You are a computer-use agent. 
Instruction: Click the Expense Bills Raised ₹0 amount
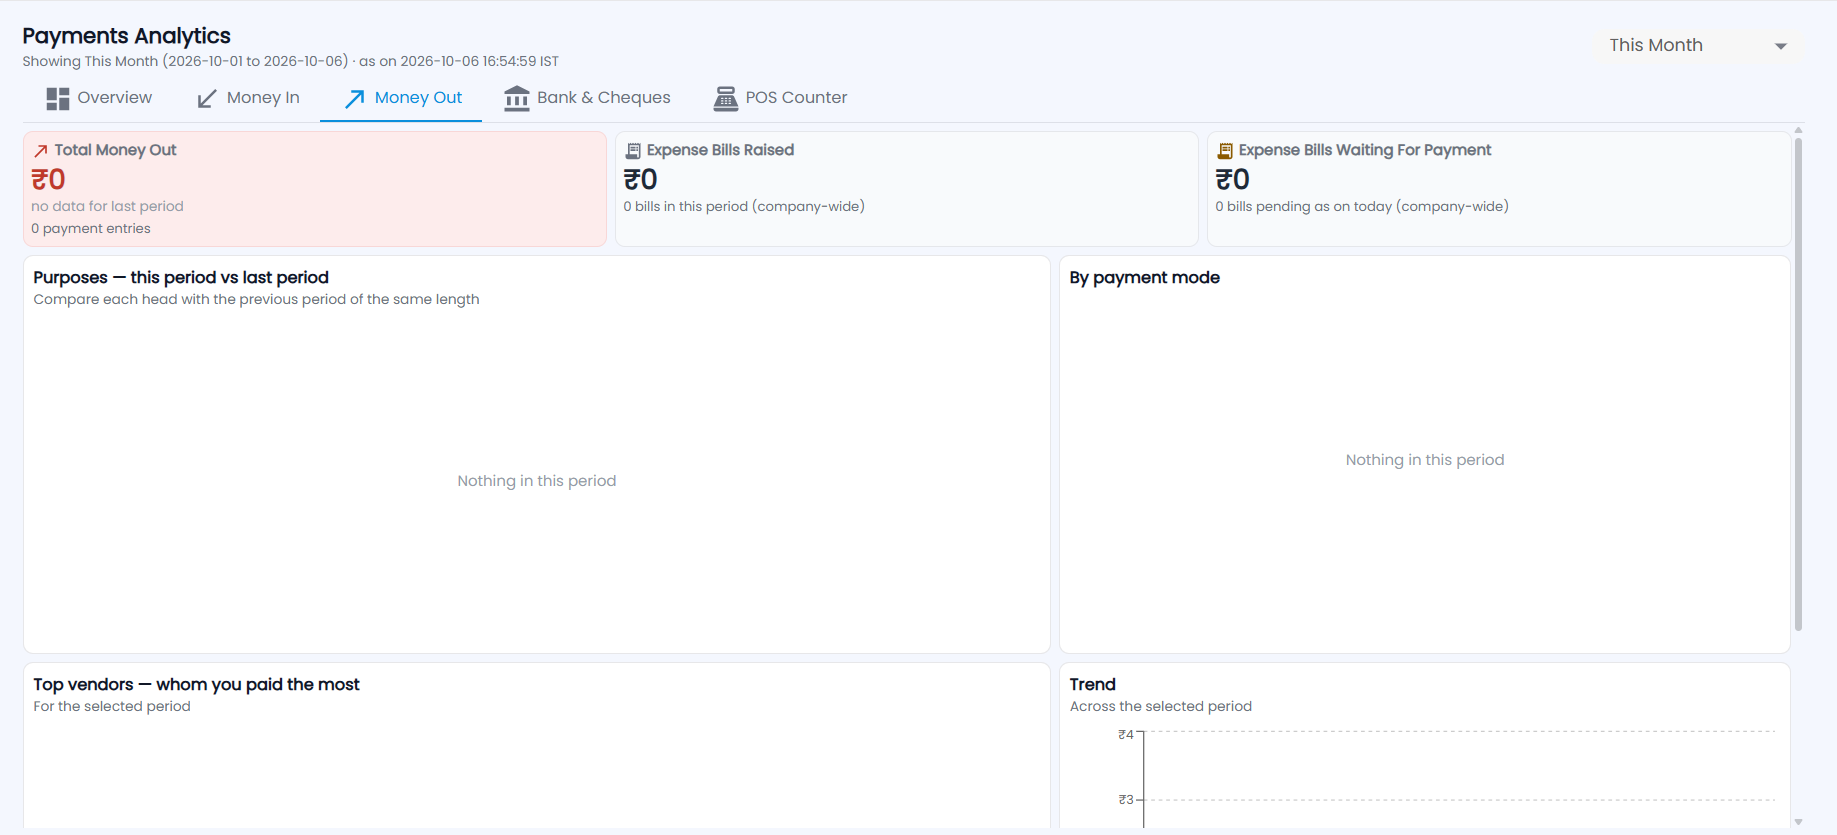(640, 180)
